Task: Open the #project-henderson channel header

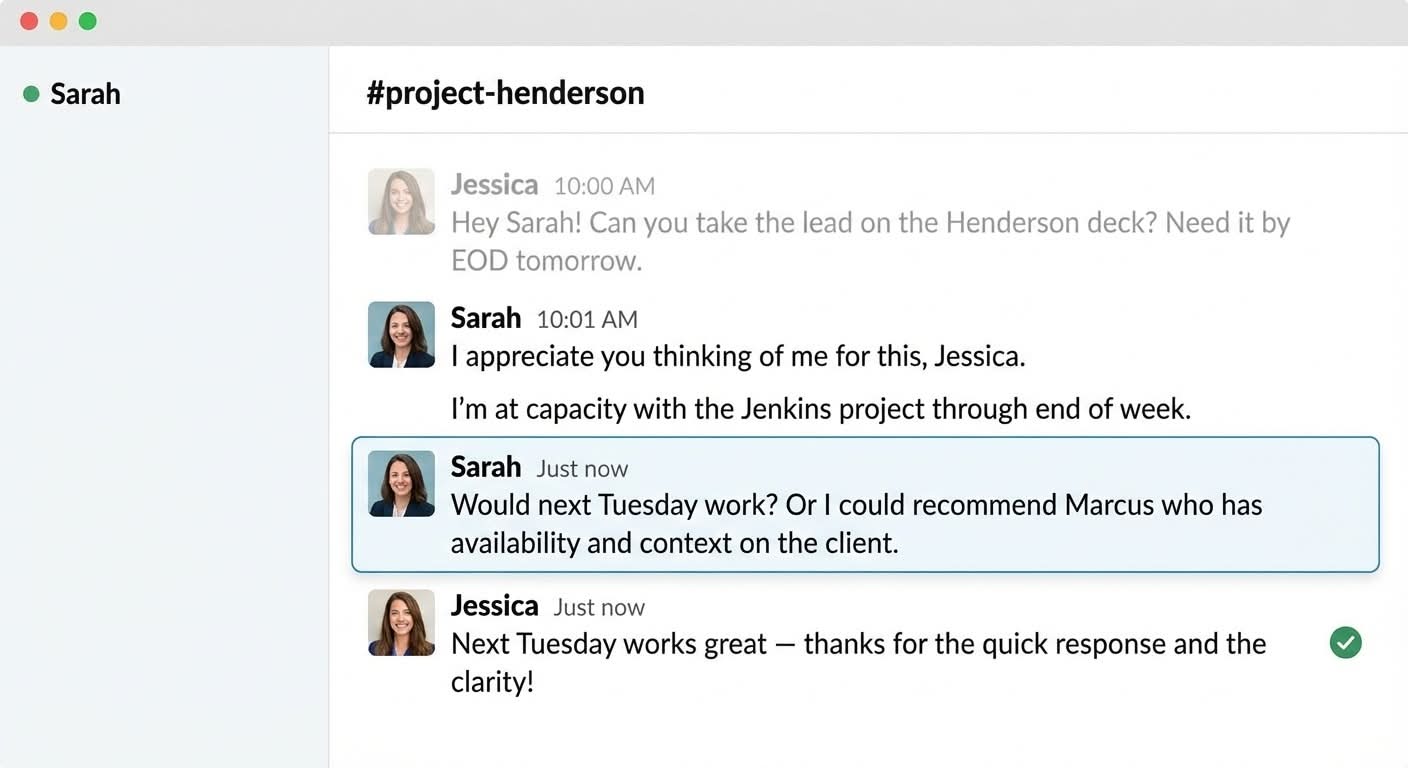Action: [x=505, y=93]
